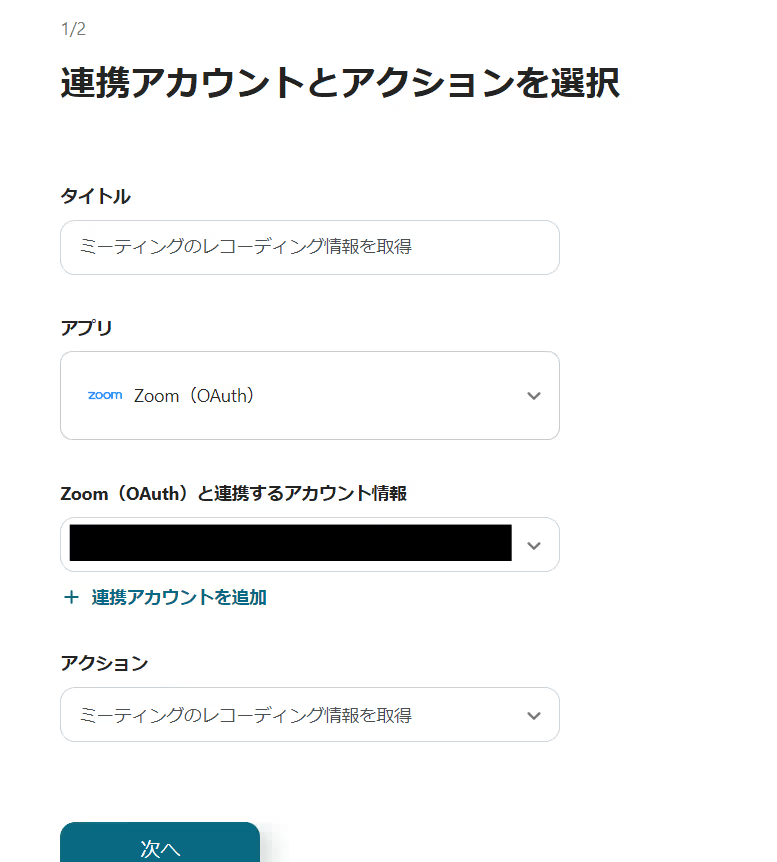
Task: Click the chevron arrow in the account info field
Action: point(534,545)
